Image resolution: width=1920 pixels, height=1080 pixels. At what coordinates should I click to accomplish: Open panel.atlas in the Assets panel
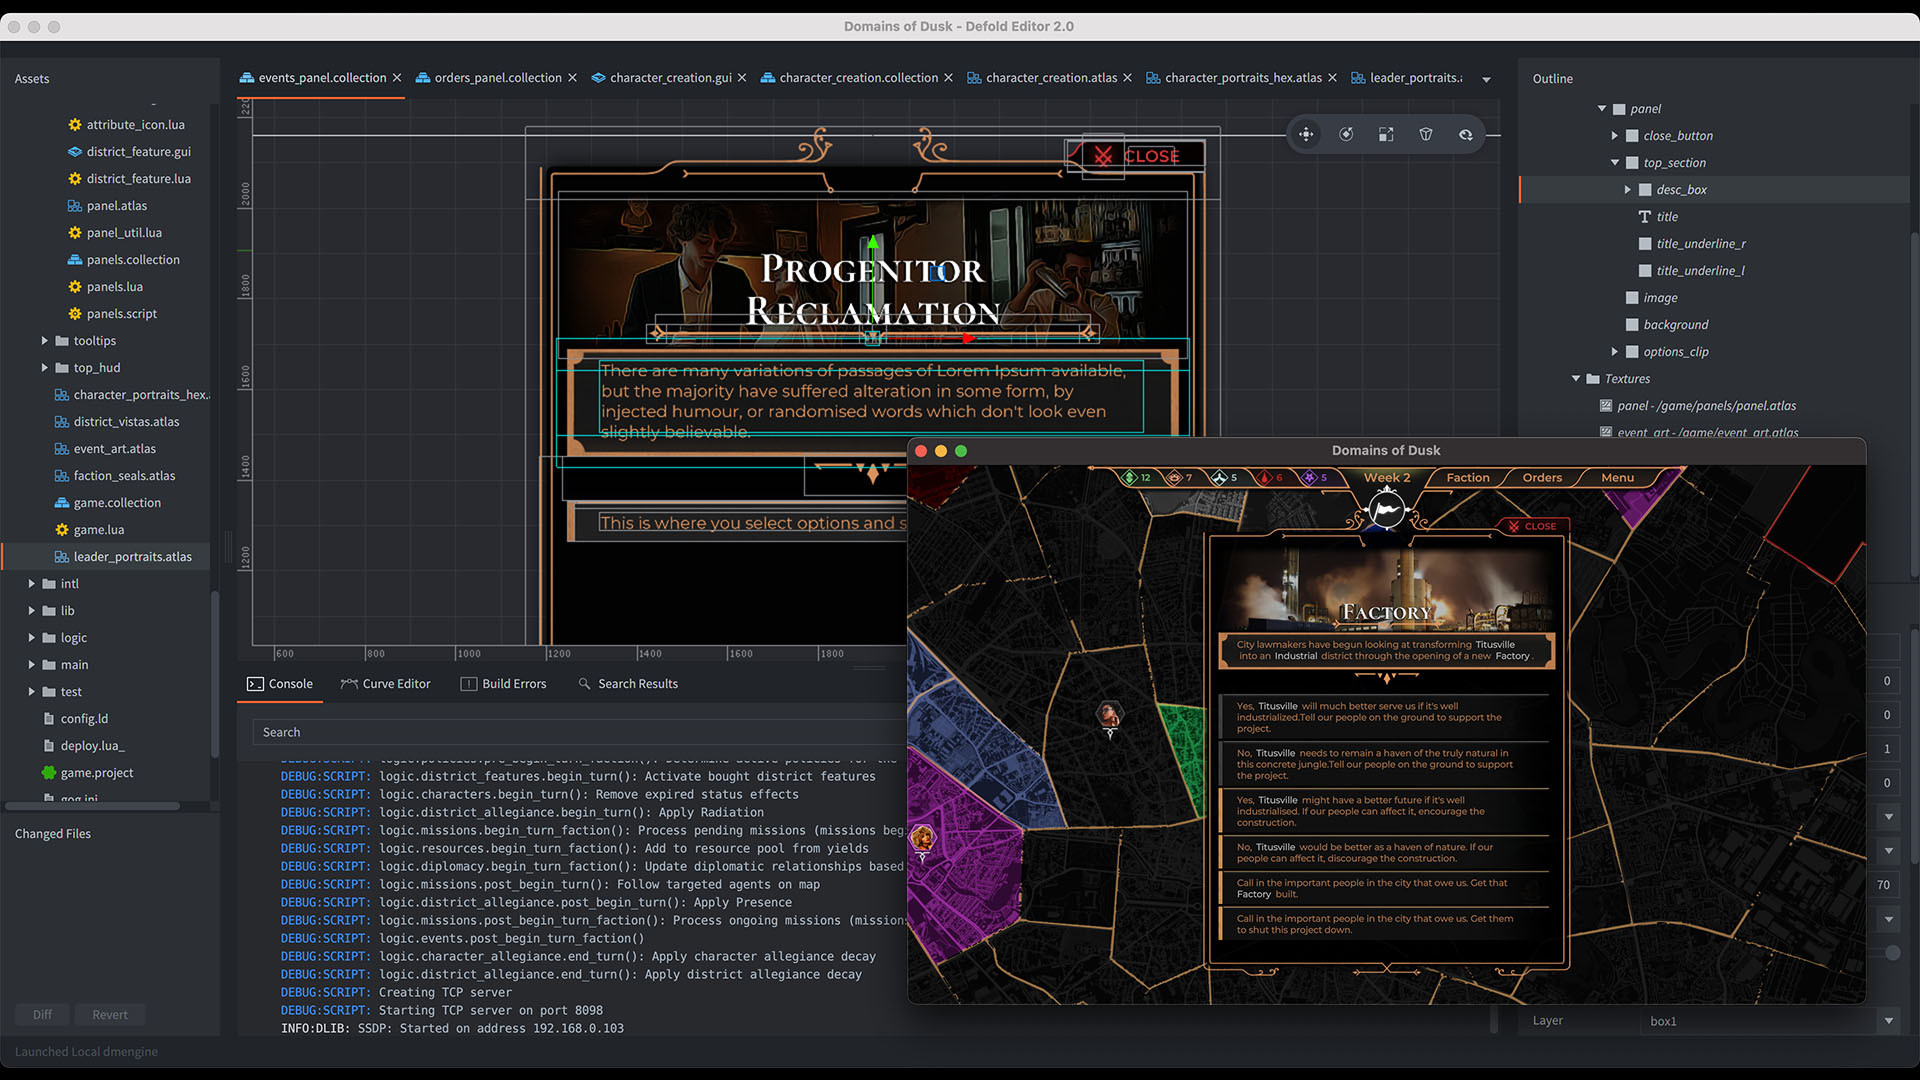tap(116, 205)
